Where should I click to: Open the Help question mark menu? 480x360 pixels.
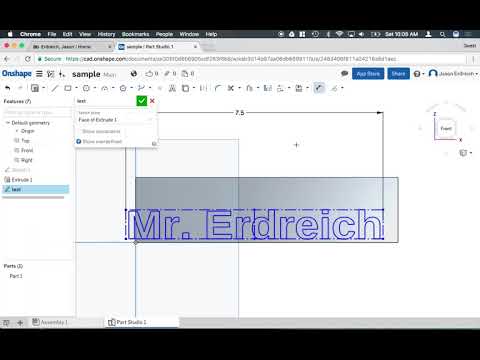[419, 74]
